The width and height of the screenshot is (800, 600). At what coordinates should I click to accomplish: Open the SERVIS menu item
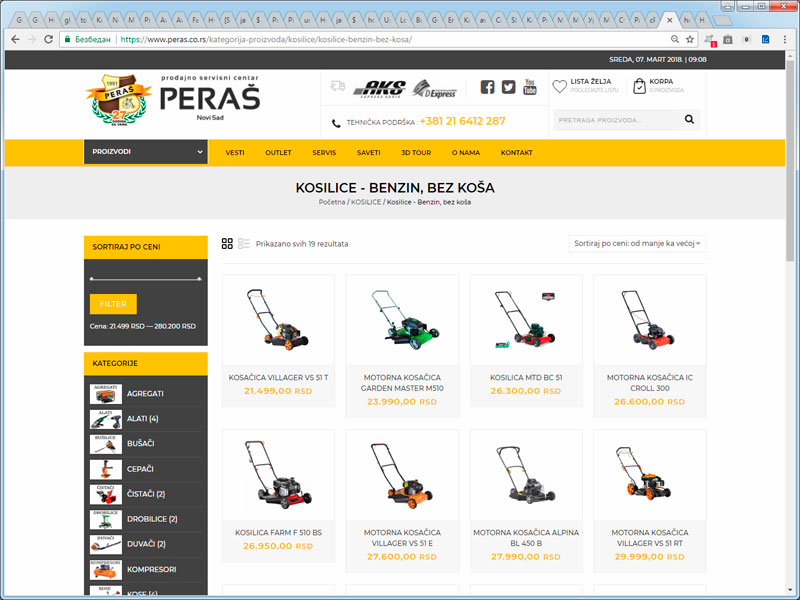click(x=324, y=153)
